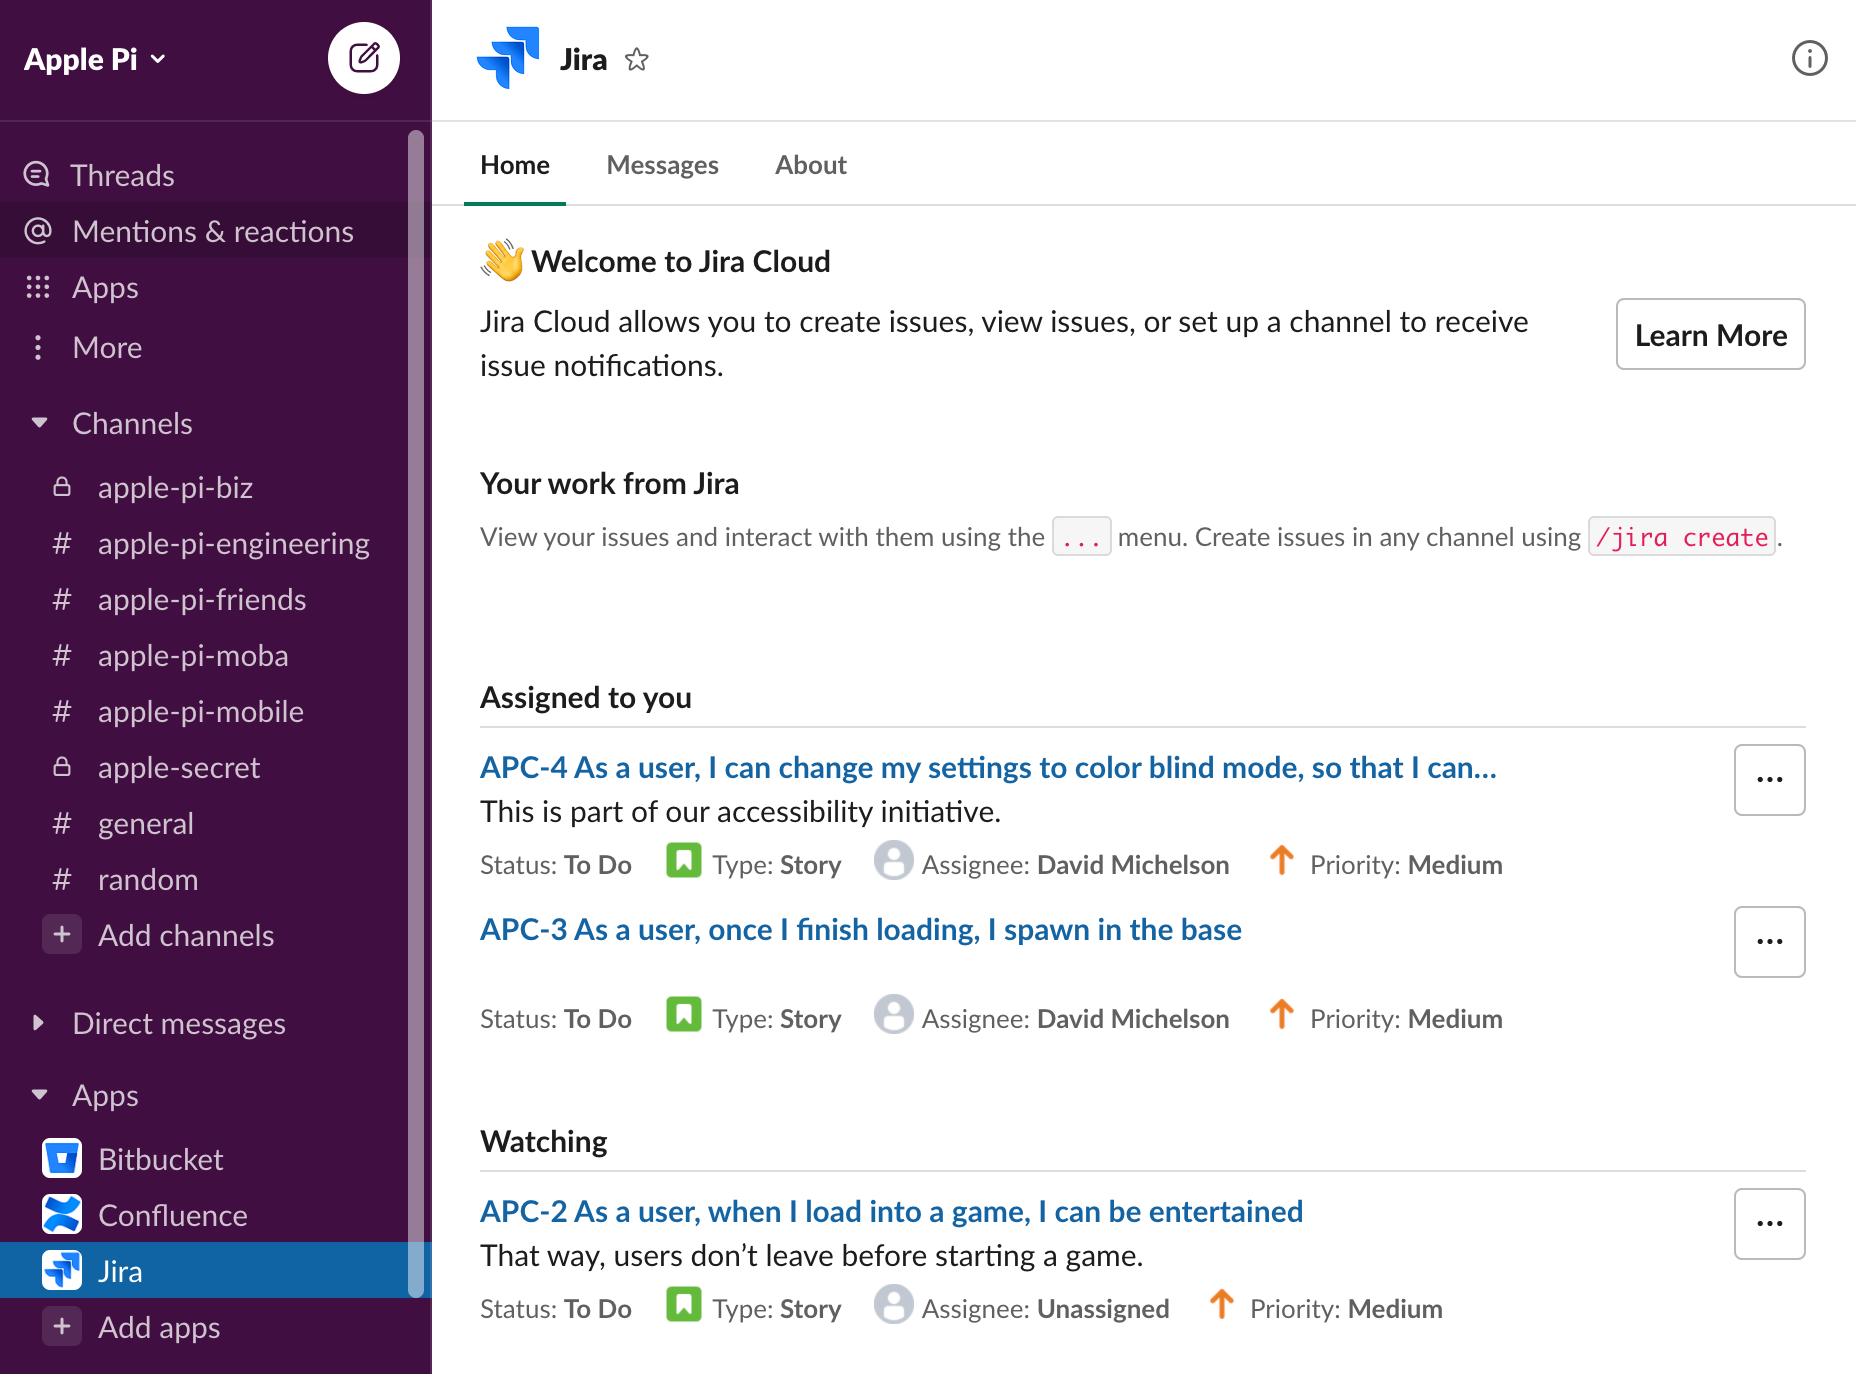This screenshot has width=1856, height=1374.
Task: Switch to Messages tab
Action: (x=662, y=165)
